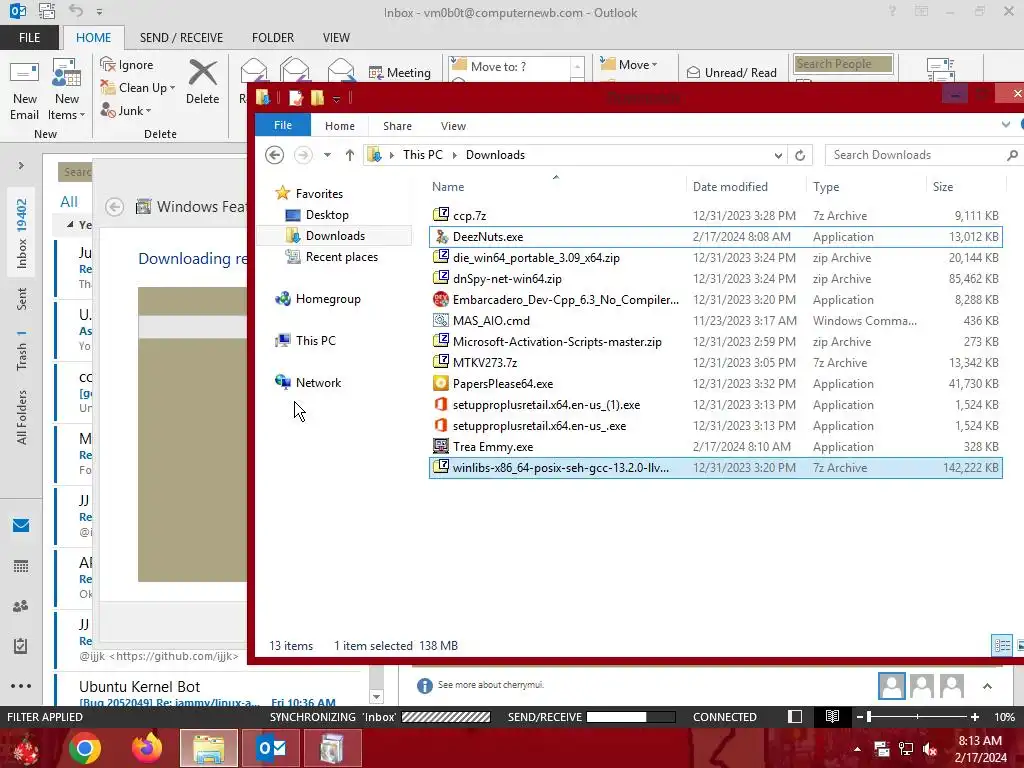Open Explorer Home tab
1024x768 pixels.
(340, 126)
